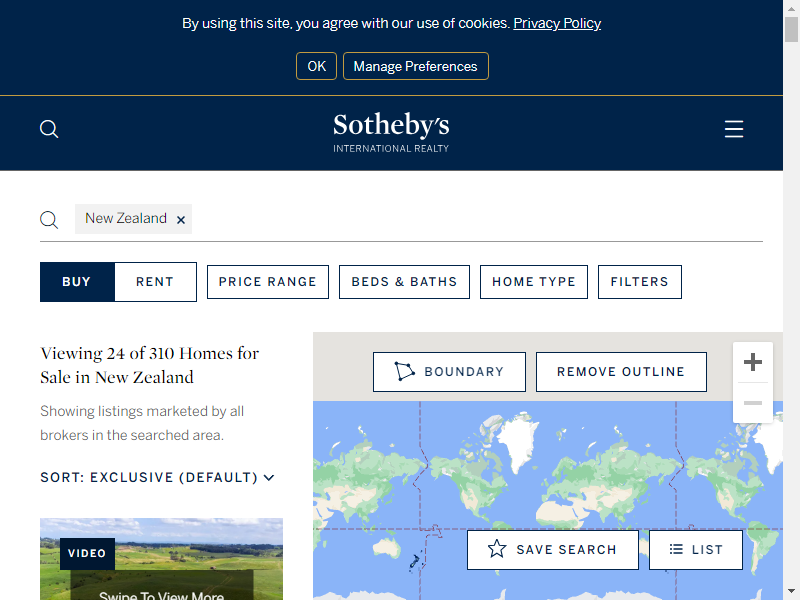Save this search with the star button
800x600 pixels.
[x=553, y=550]
